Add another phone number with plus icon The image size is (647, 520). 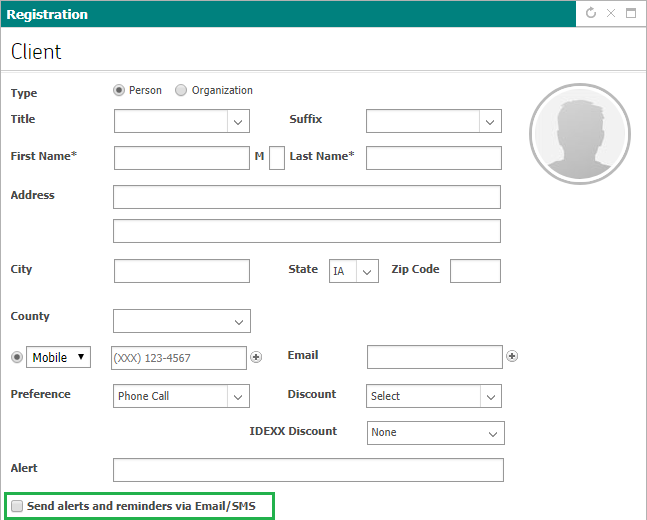coord(256,357)
